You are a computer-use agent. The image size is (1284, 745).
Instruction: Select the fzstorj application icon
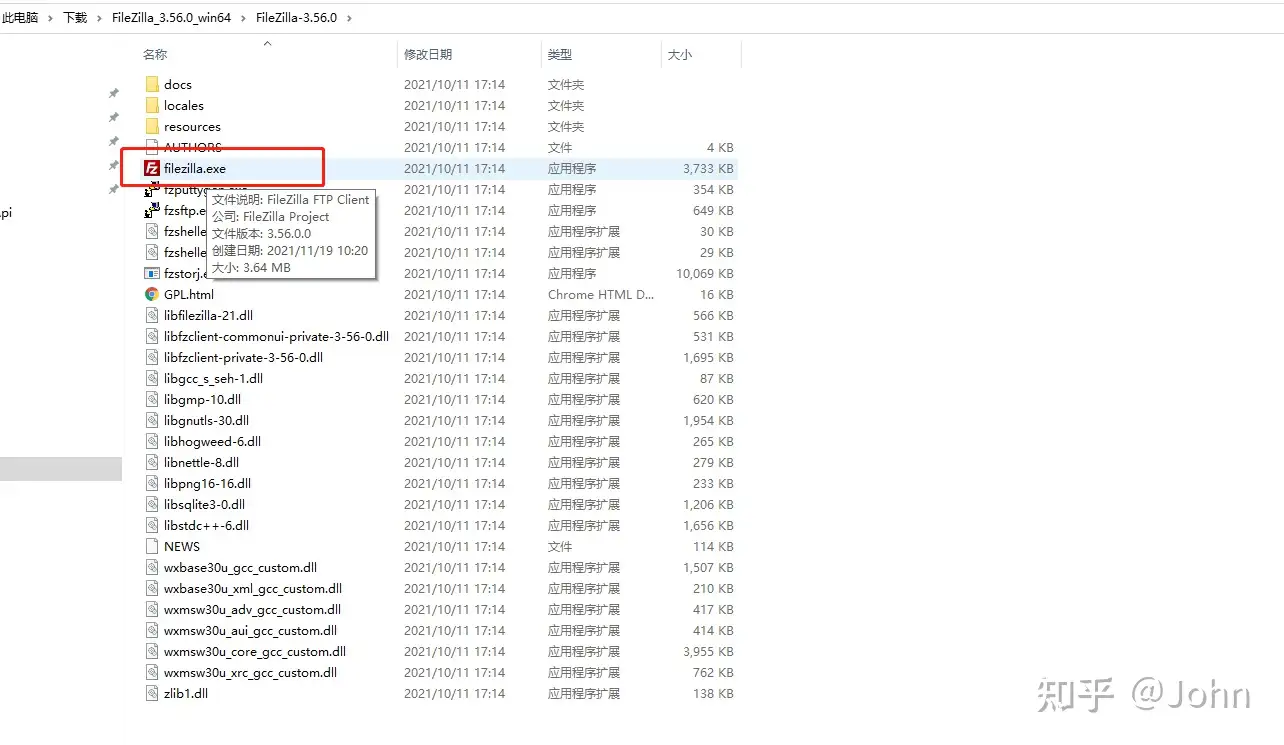pyautogui.click(x=152, y=273)
